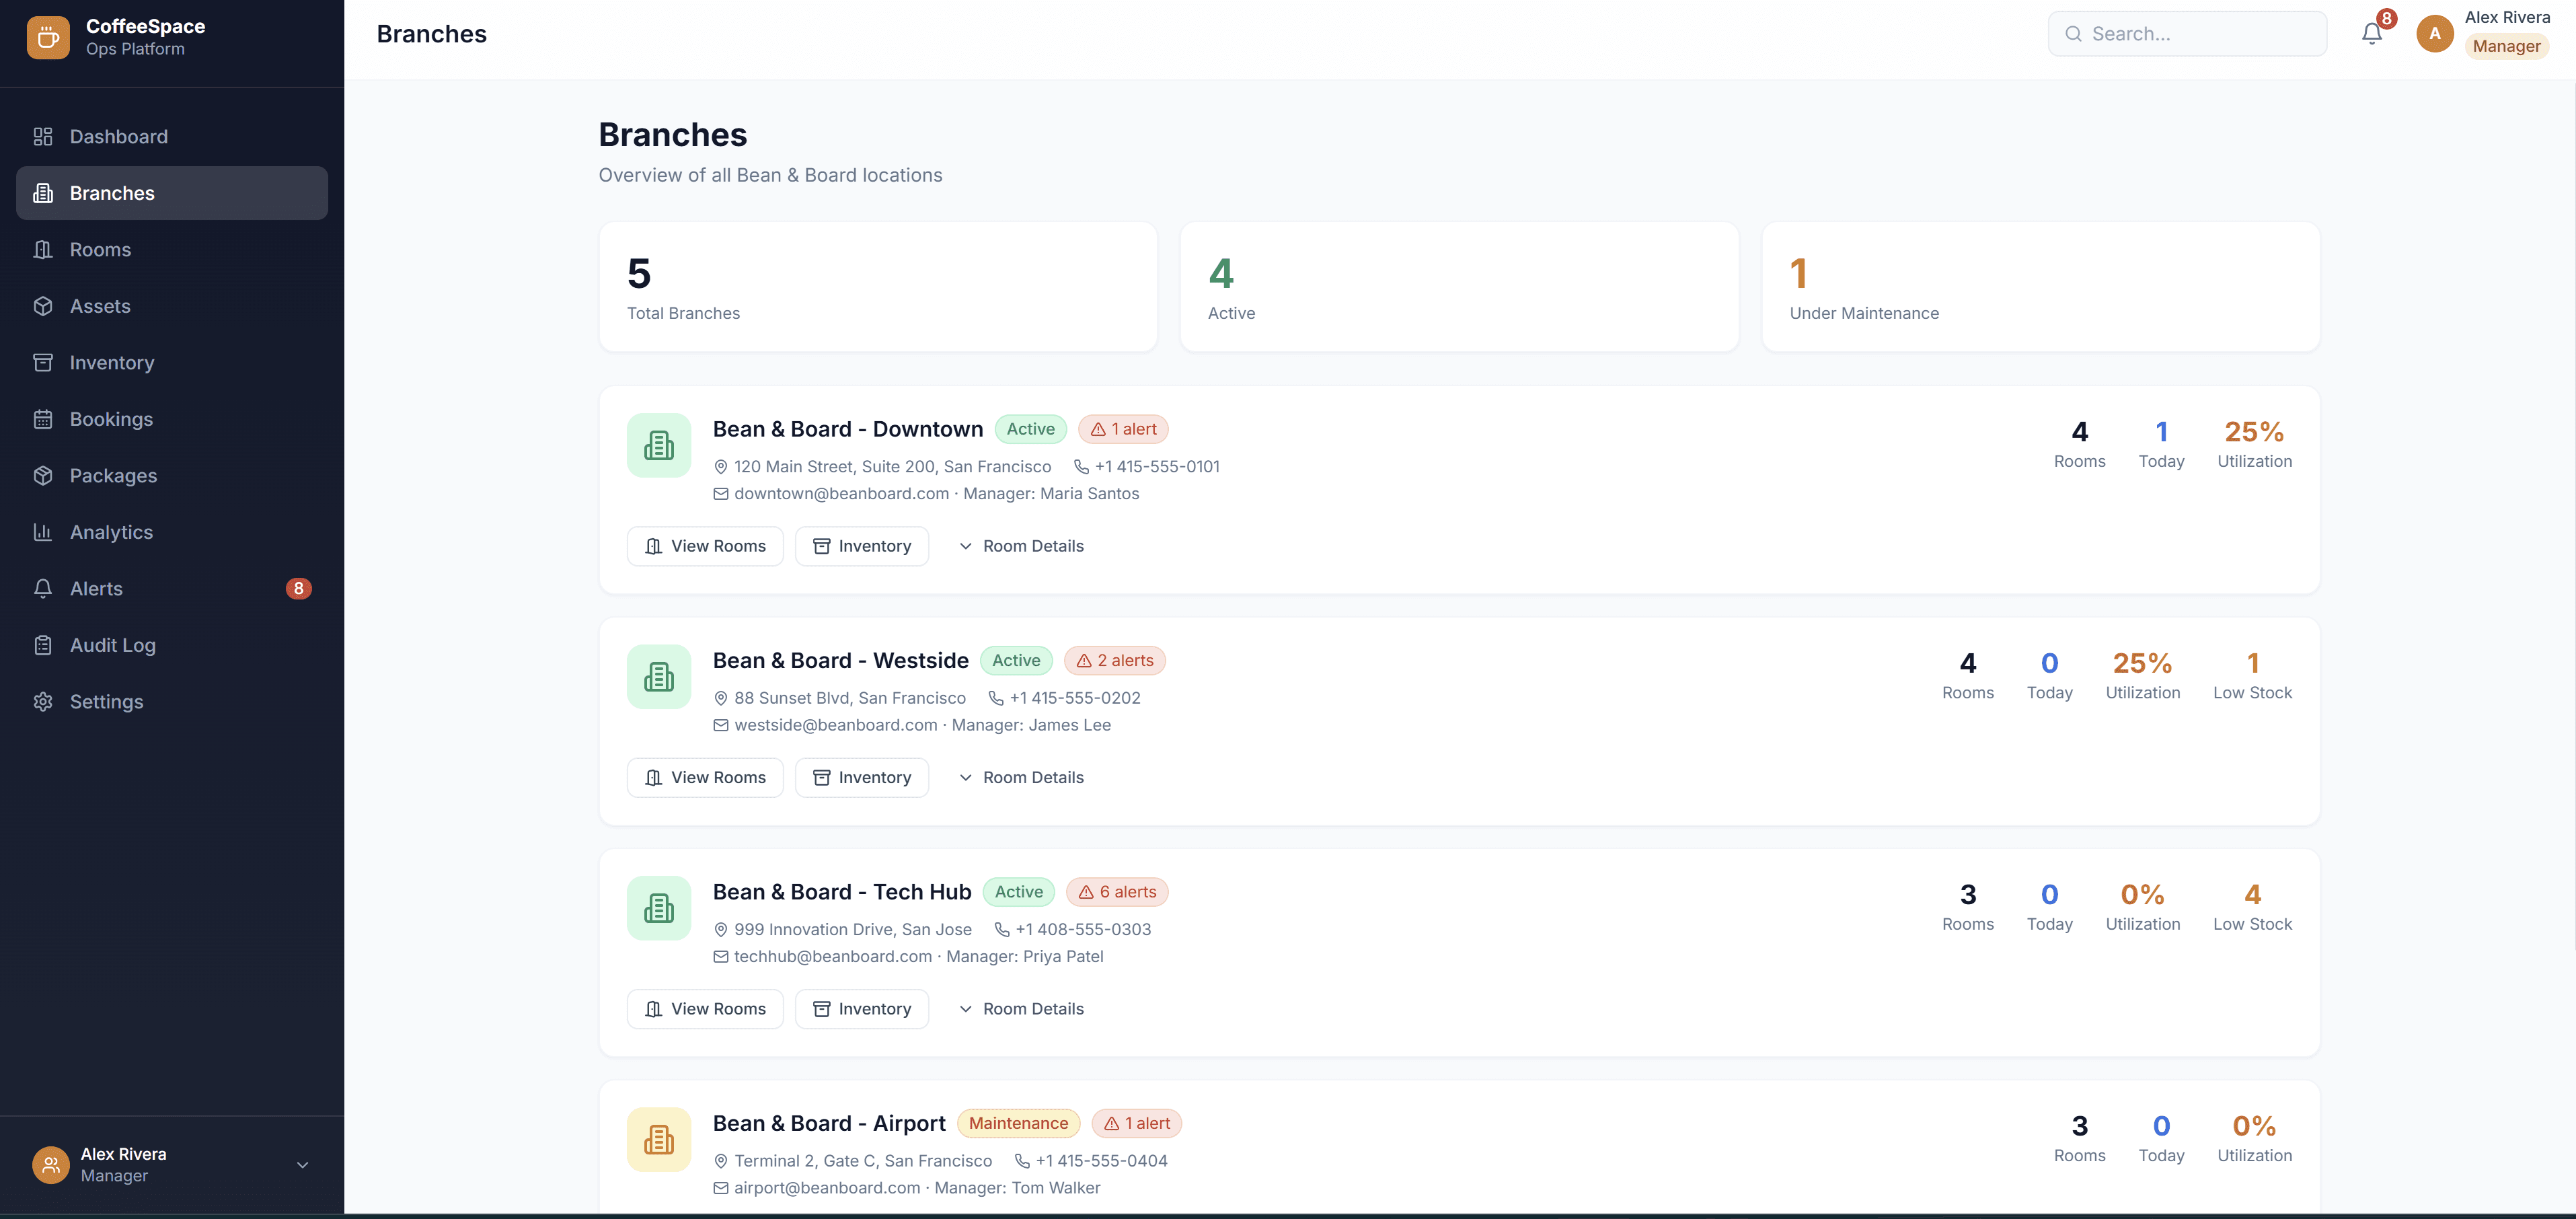Click the 6 alerts badge on Tech Hub
Screen dimensions: 2576x1219
(x=1117, y=891)
